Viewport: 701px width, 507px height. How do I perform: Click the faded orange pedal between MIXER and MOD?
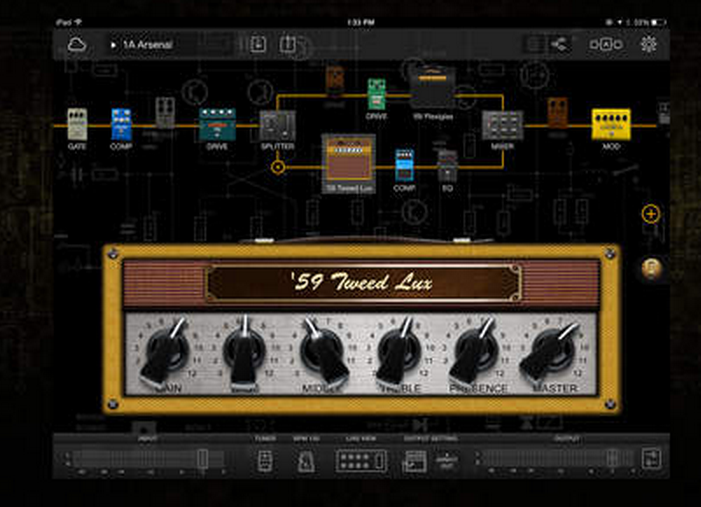point(557,113)
